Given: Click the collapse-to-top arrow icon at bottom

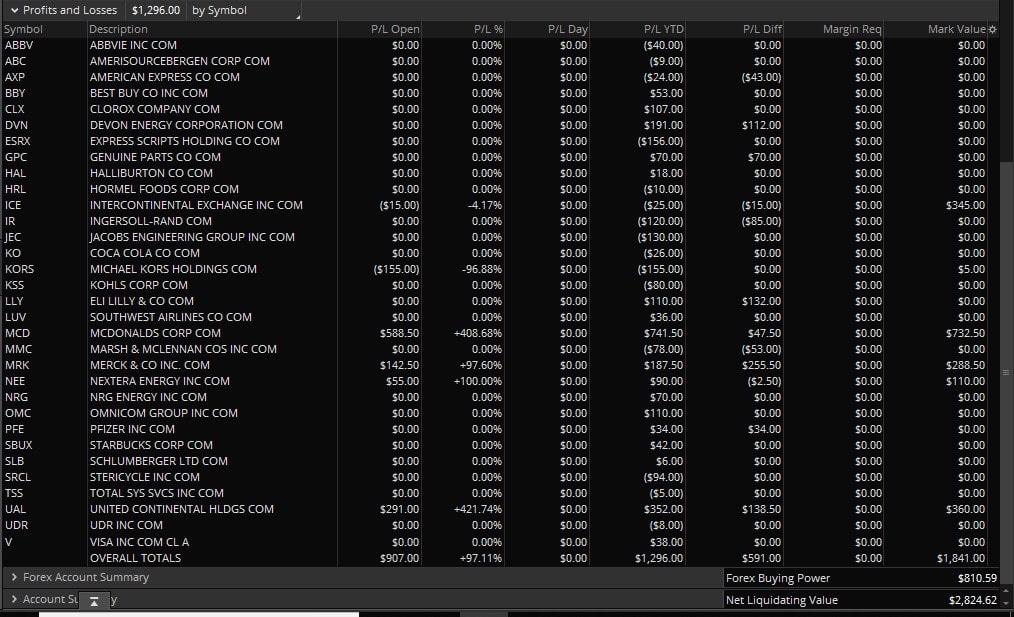Looking at the screenshot, I should click(x=94, y=601).
